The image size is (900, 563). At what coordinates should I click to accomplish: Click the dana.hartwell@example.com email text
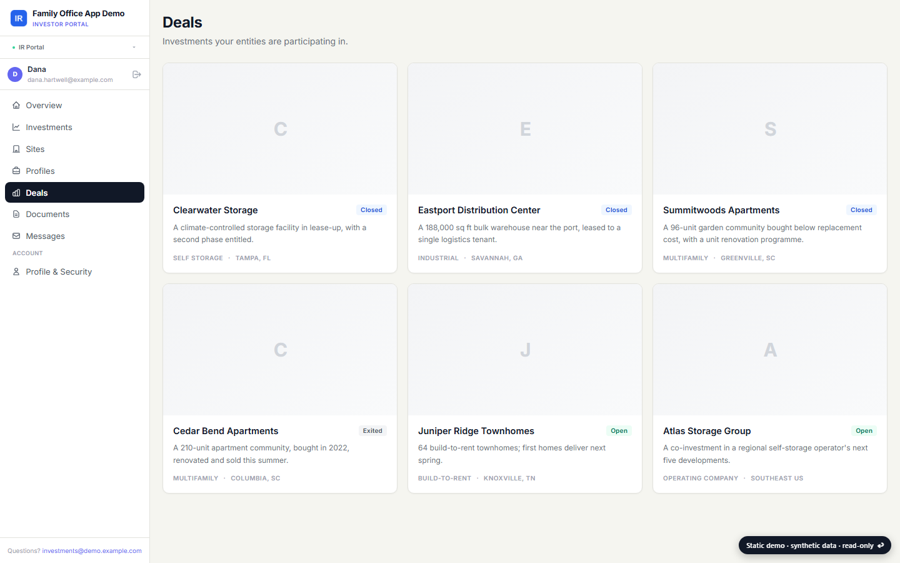pos(70,80)
